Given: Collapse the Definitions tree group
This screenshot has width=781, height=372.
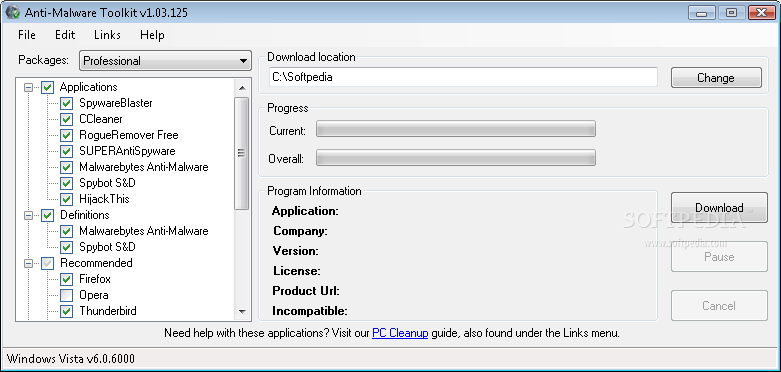Looking at the screenshot, I should 29,216.
